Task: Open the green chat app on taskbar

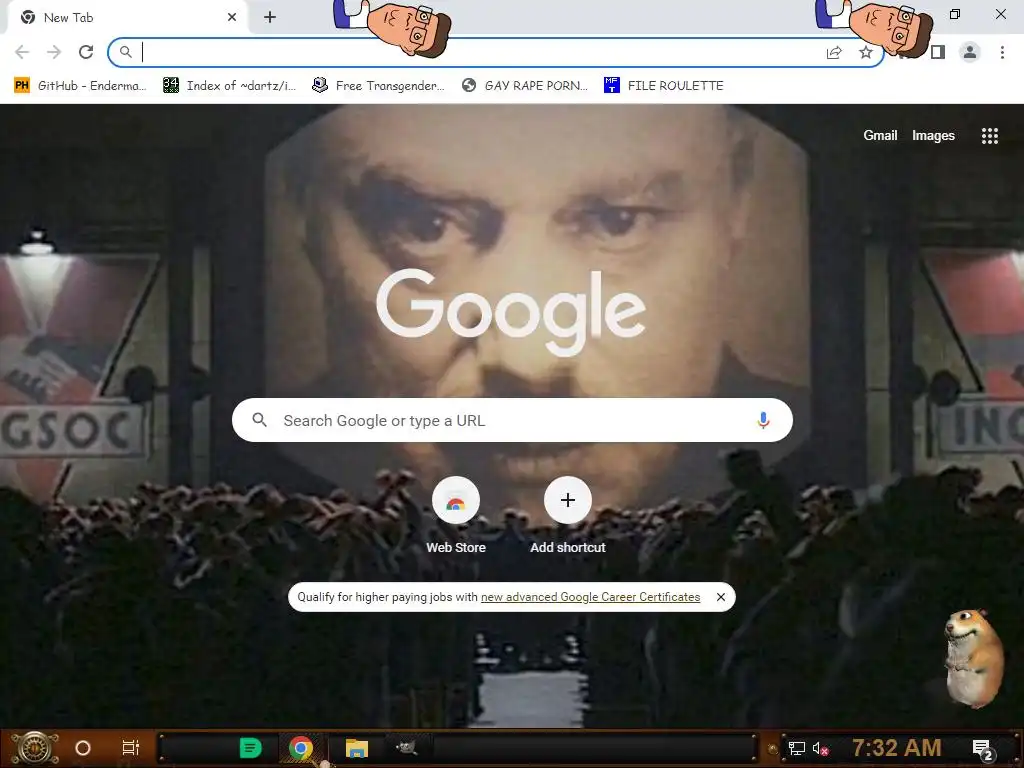Action: point(250,748)
